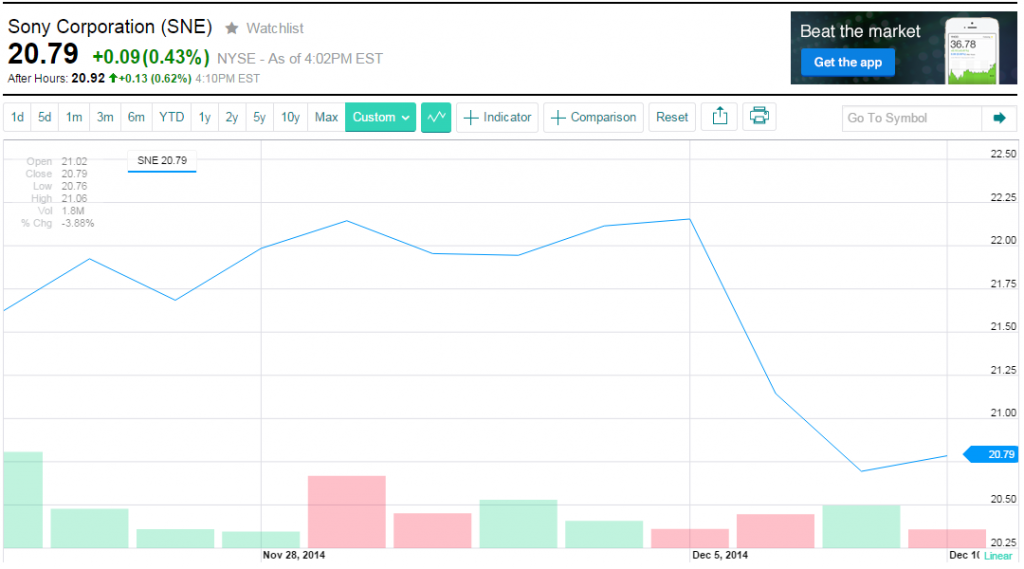Click the SNE 20.79 legend label
The width and height of the screenshot is (1024, 569).
pos(162,161)
